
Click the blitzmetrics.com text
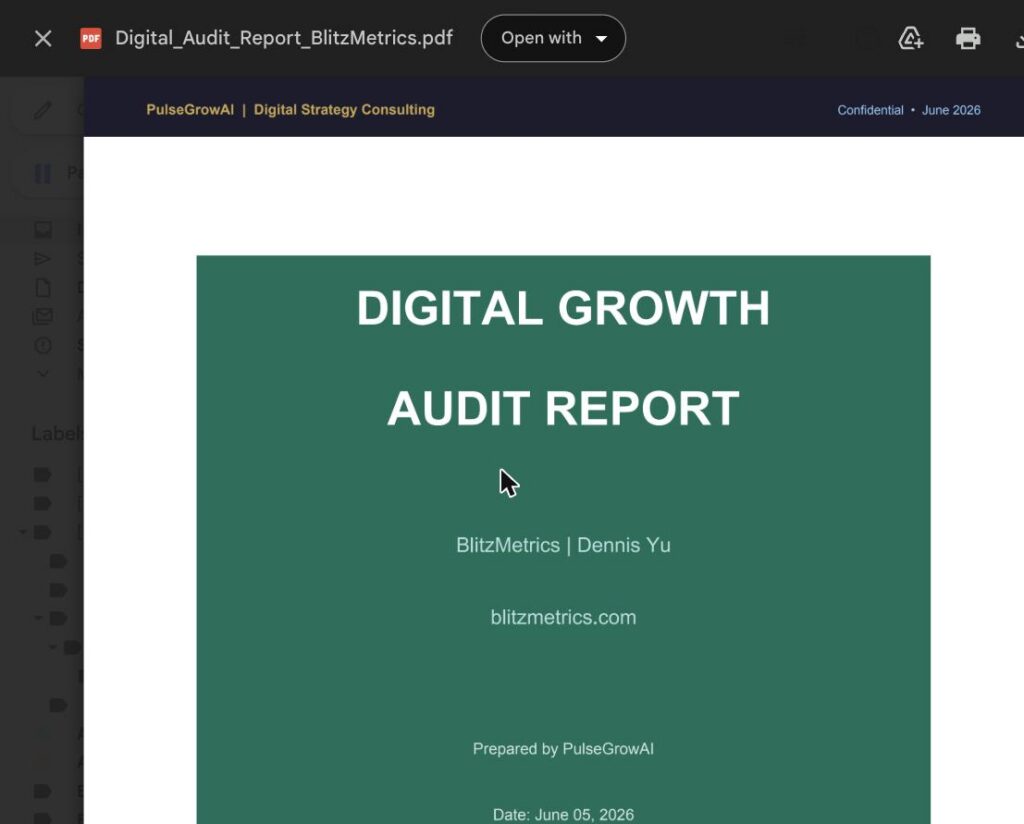pyautogui.click(x=564, y=617)
